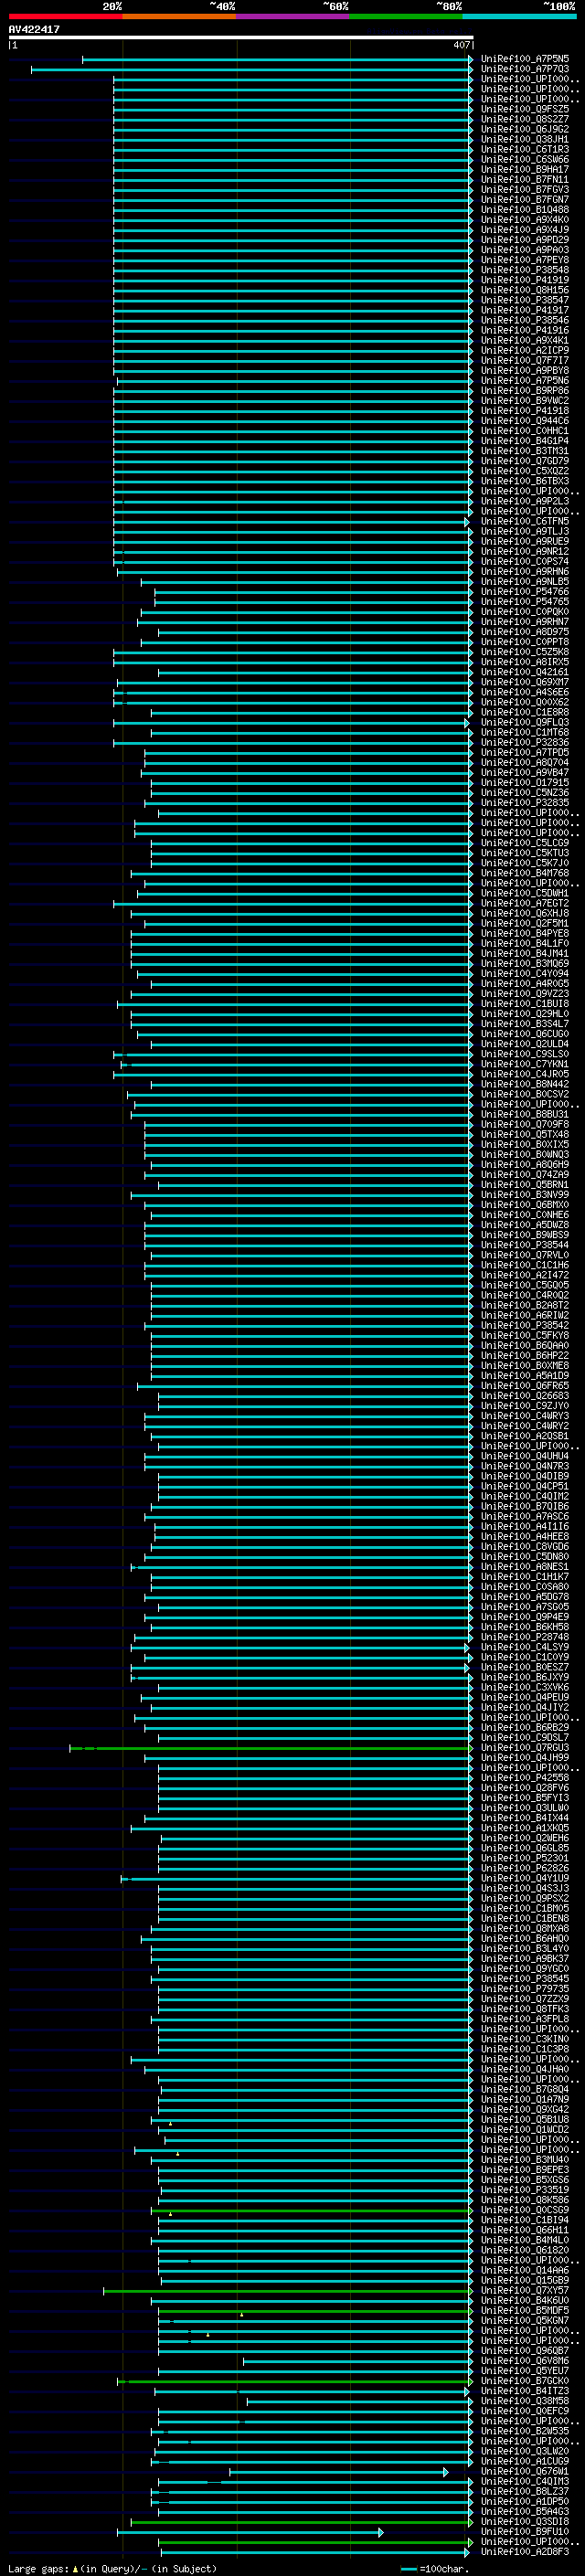Click the UniRef100_P41917 label
Image resolution: width=585 pixels, height=2576 pixels.
(525, 310)
